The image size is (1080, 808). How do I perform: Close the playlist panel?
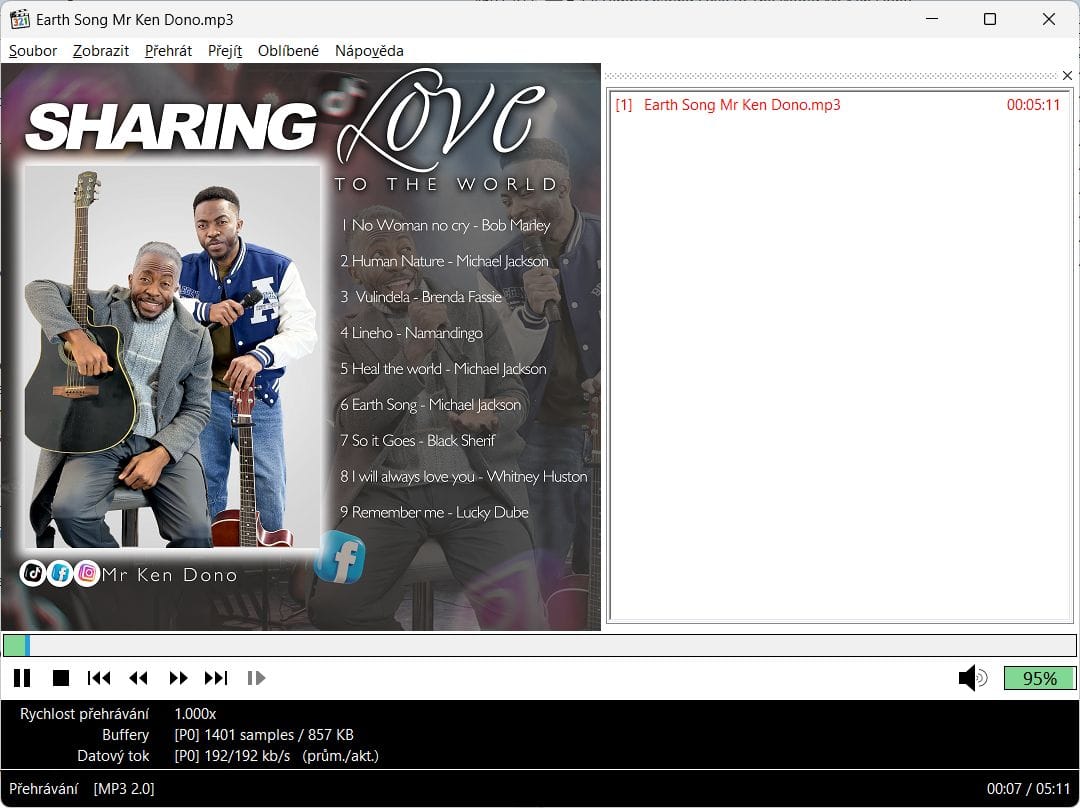click(1067, 76)
